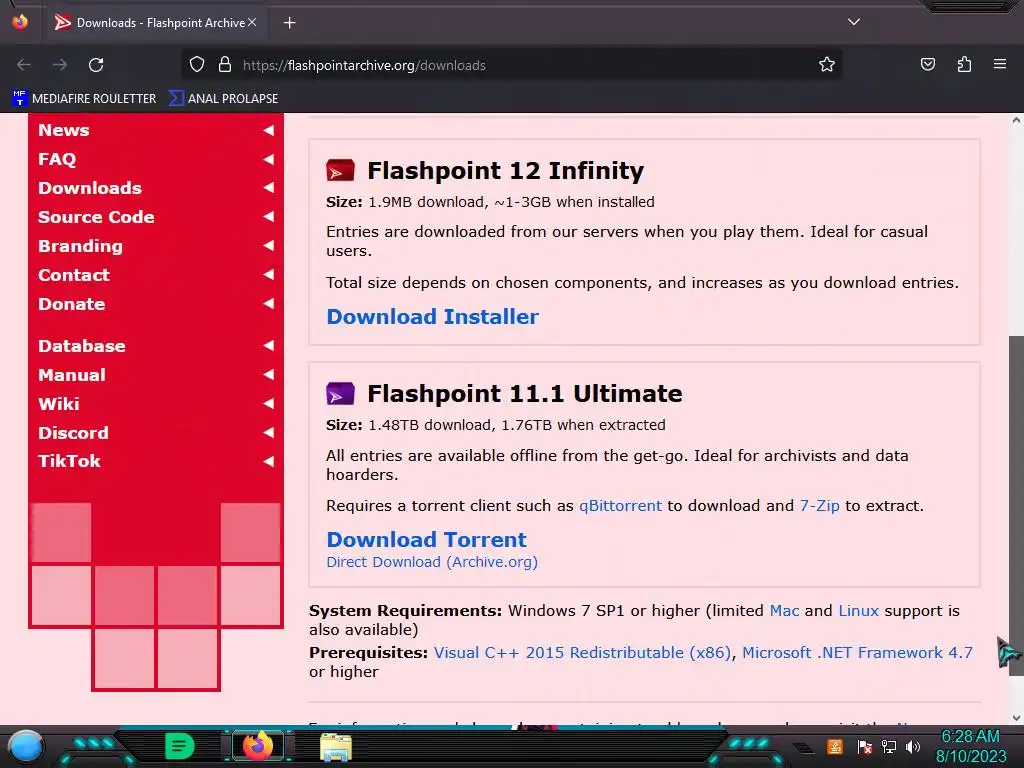Open Manual sidebar link
This screenshot has height=768, width=1024.
[x=71, y=375]
